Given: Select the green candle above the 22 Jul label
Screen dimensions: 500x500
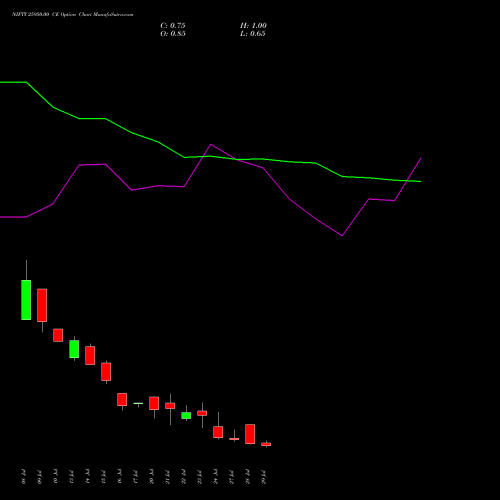Looking at the screenshot, I should click(186, 415).
